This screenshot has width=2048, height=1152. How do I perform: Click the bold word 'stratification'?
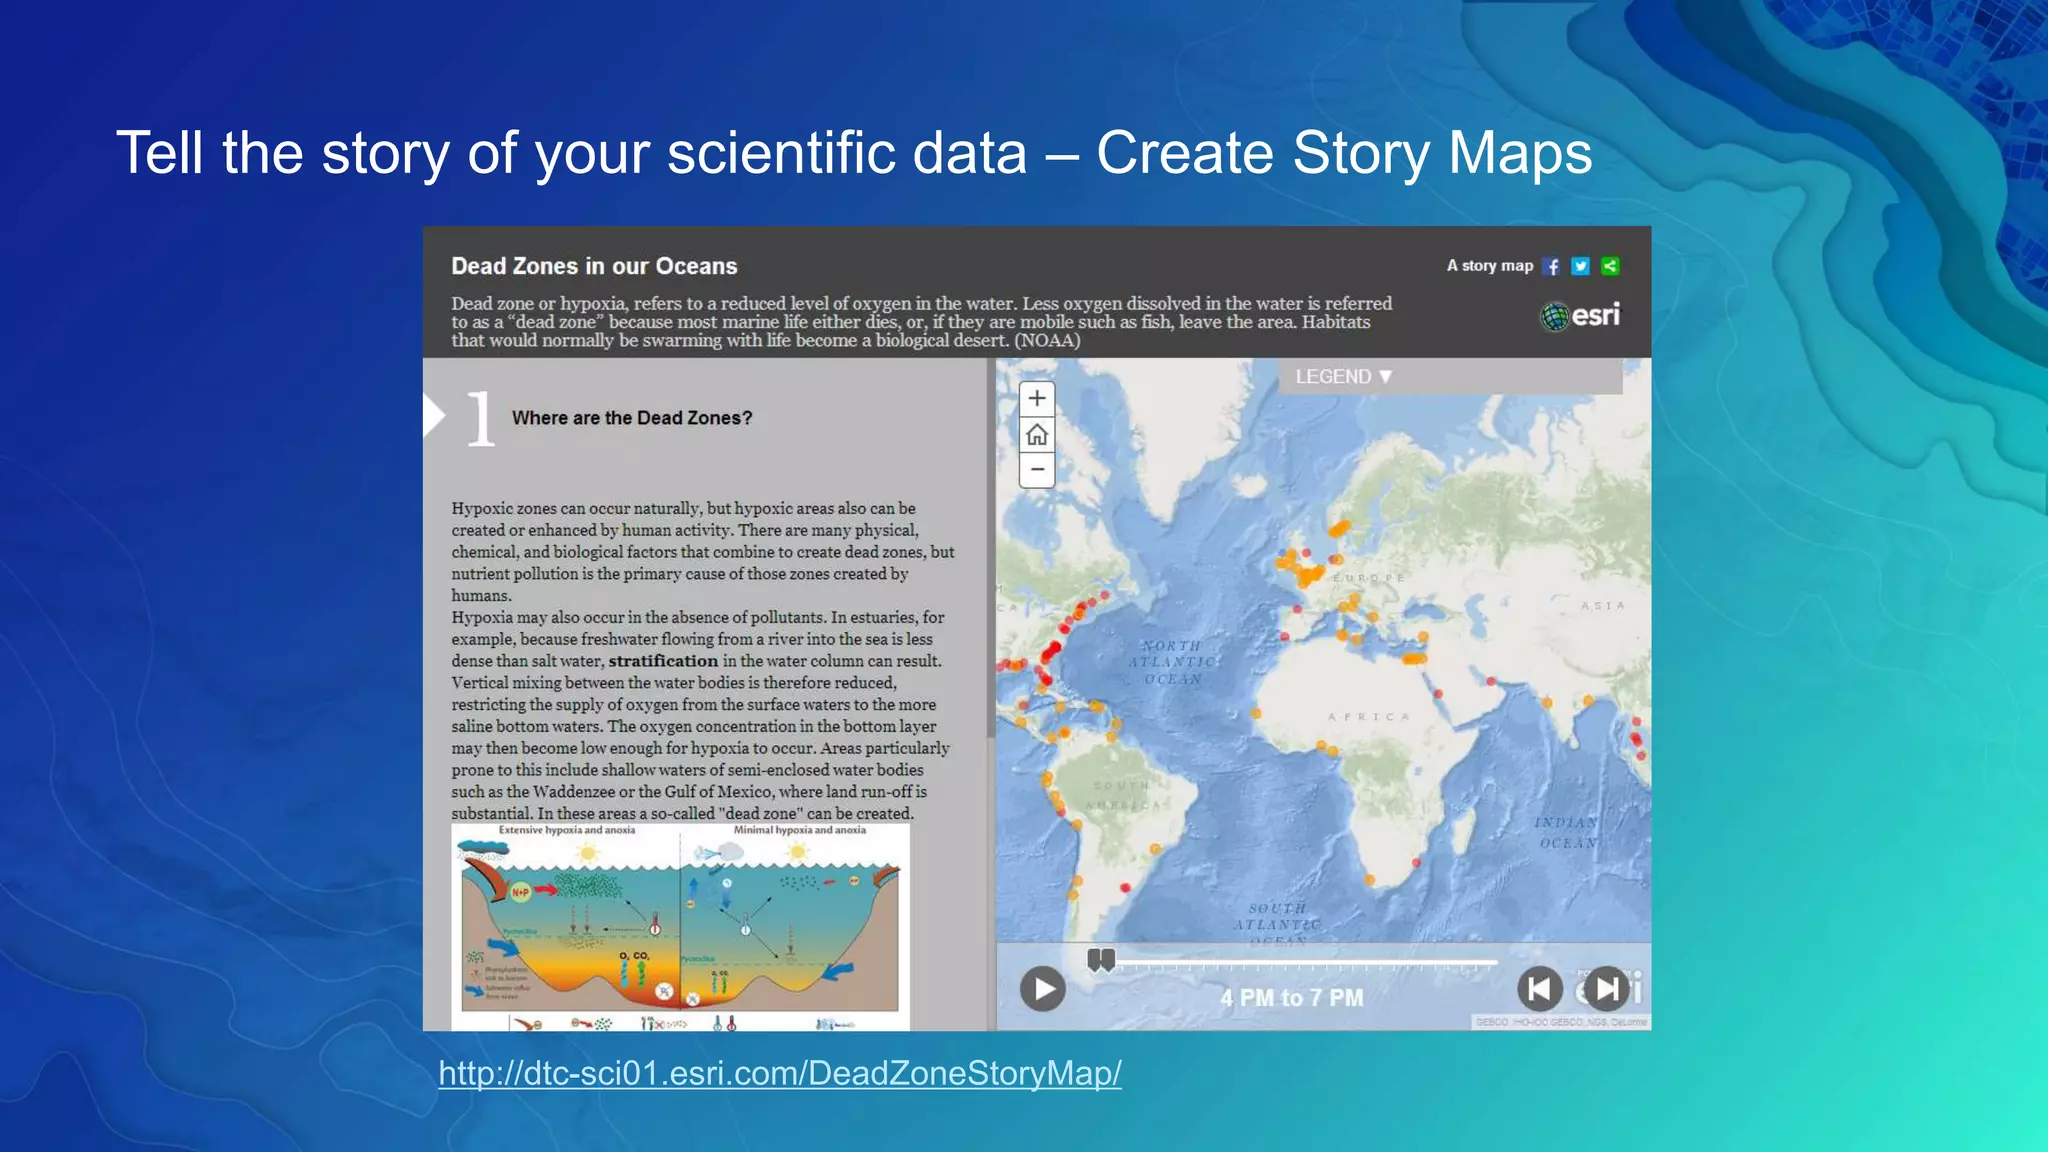coord(663,661)
